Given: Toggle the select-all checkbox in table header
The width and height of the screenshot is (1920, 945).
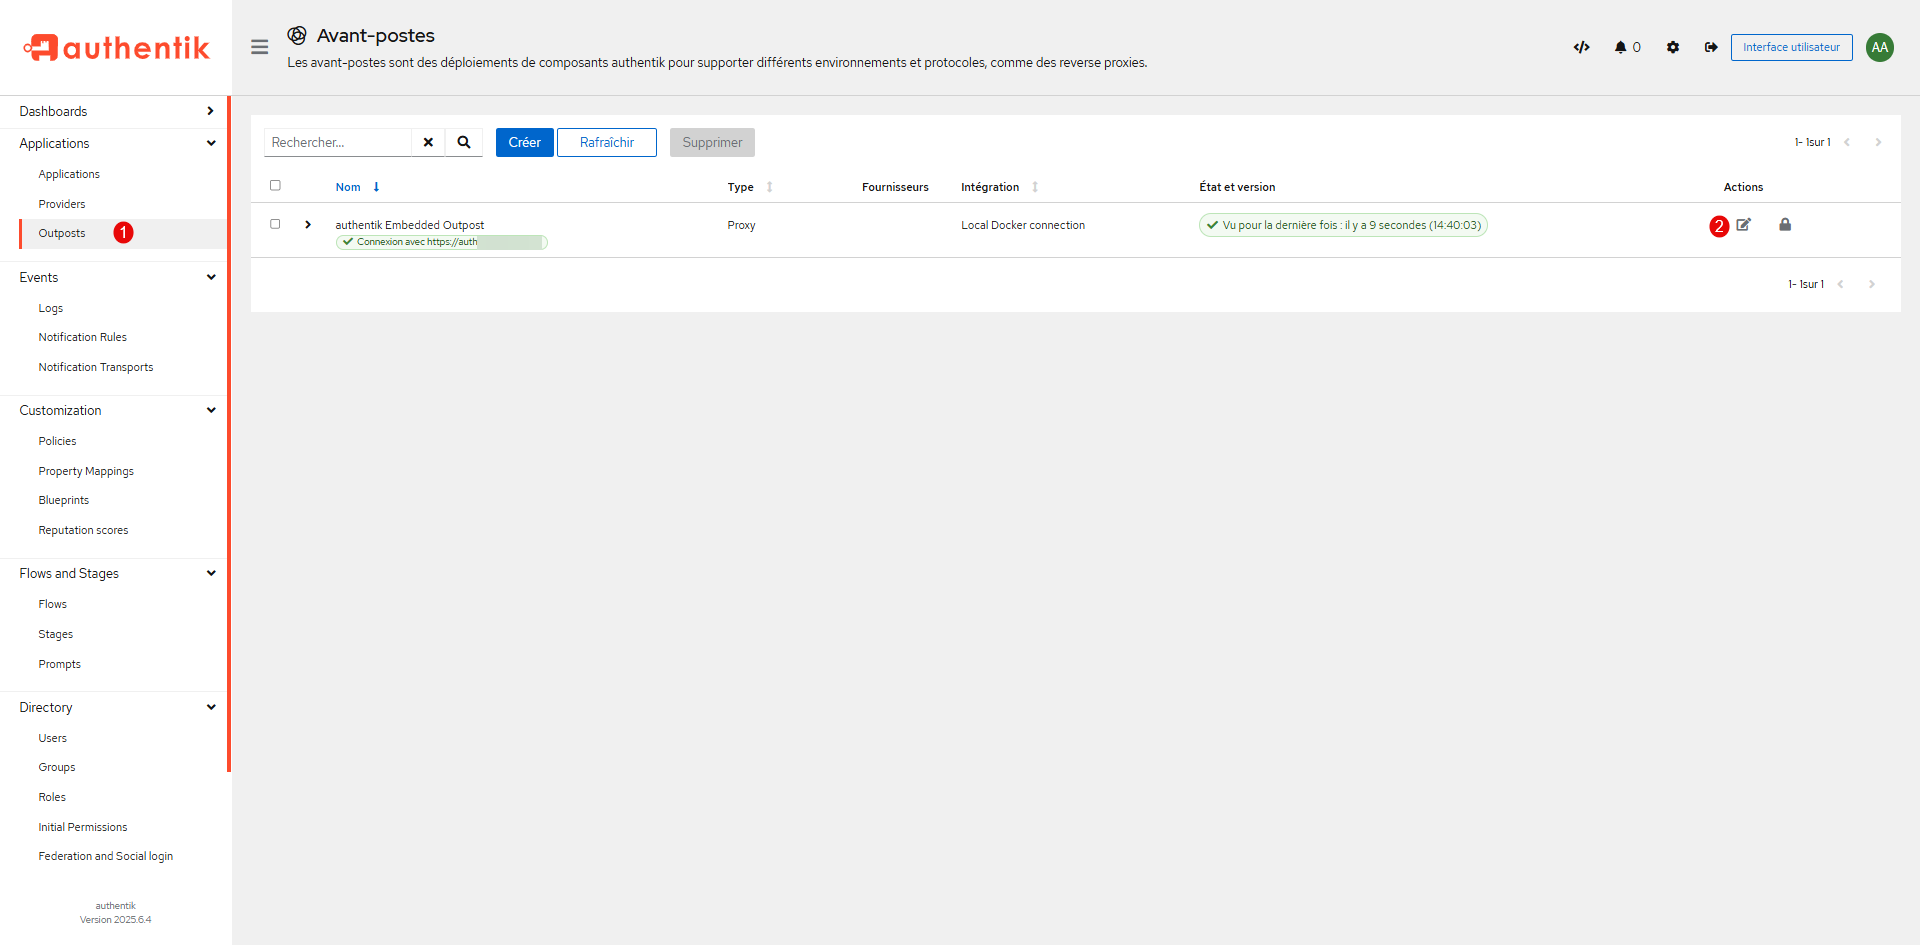Looking at the screenshot, I should point(275,185).
